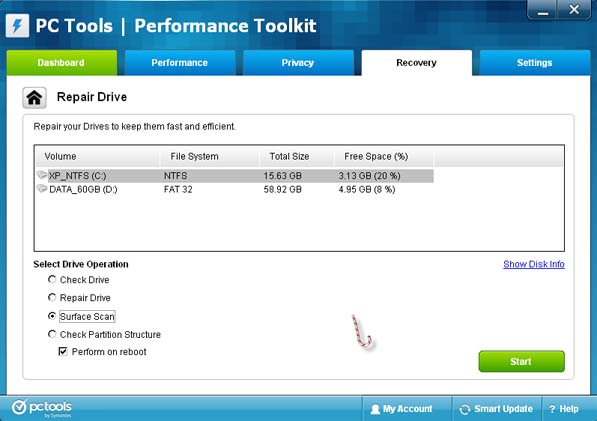
Task: Open the Privacy tab
Action: tap(298, 63)
